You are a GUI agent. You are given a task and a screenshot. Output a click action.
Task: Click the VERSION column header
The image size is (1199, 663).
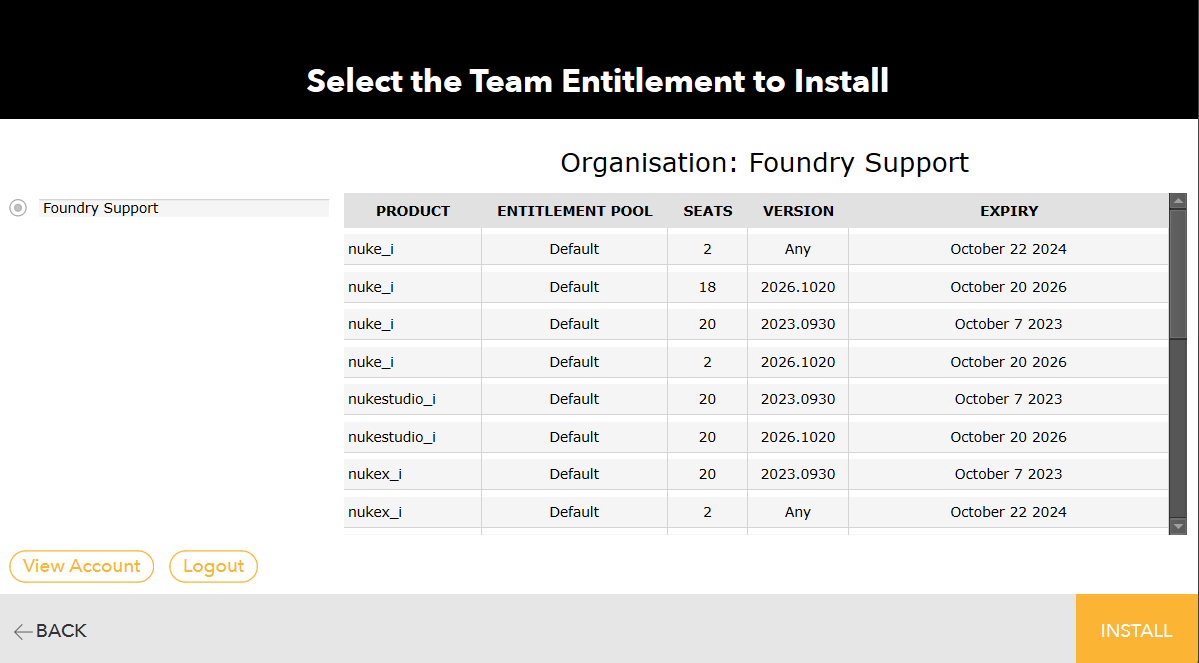[x=798, y=211]
